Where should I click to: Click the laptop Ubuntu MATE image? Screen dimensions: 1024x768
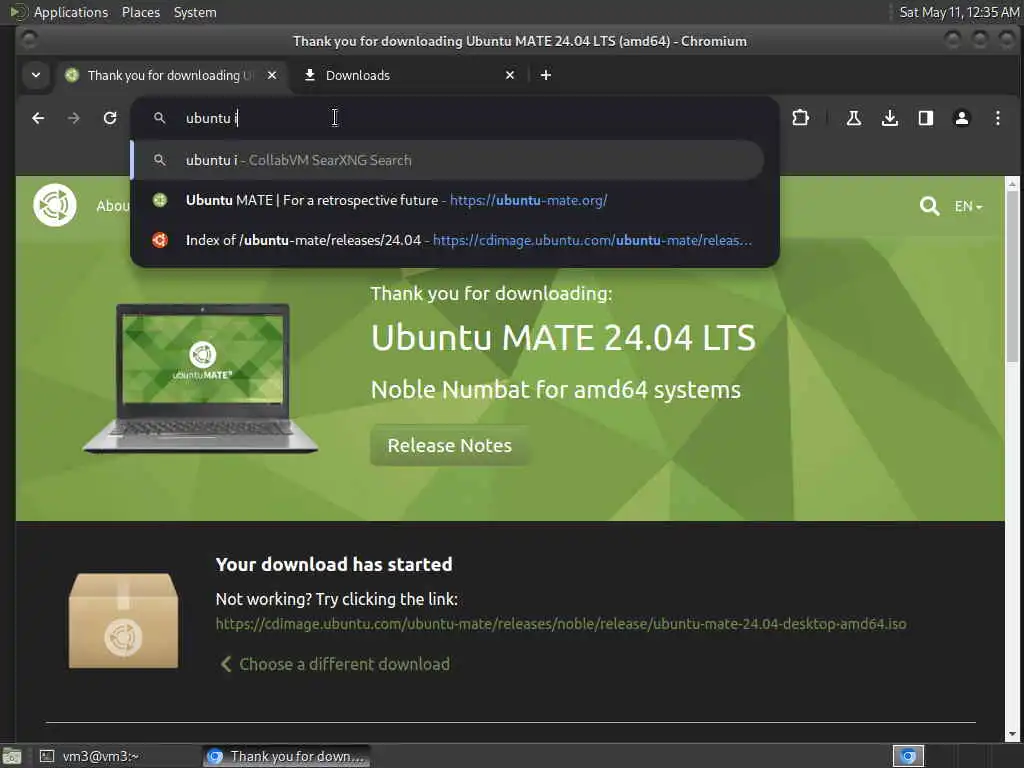click(x=201, y=379)
